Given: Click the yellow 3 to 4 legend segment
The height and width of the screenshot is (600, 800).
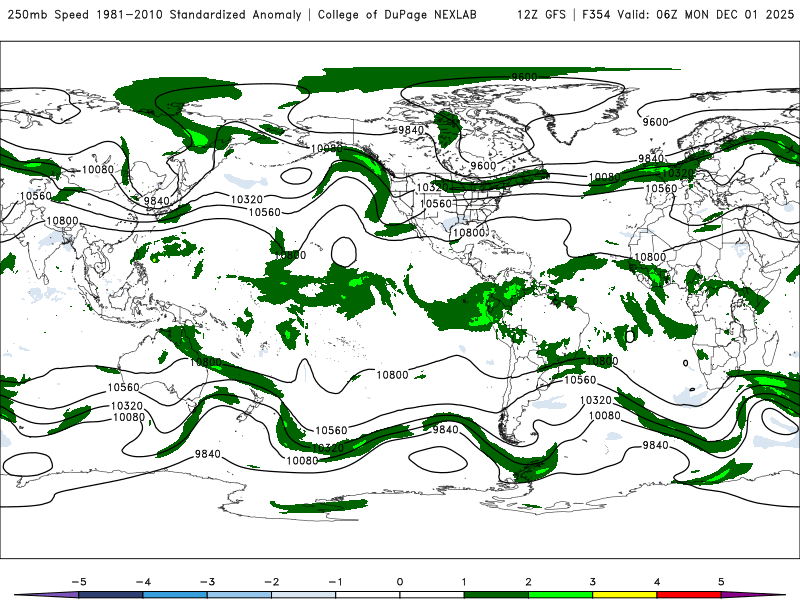Looking at the screenshot, I should point(624,595).
